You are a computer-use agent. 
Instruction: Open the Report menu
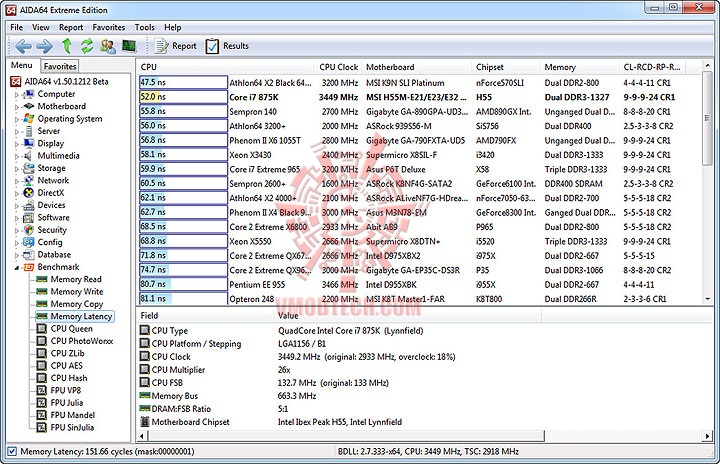pyautogui.click(x=71, y=28)
